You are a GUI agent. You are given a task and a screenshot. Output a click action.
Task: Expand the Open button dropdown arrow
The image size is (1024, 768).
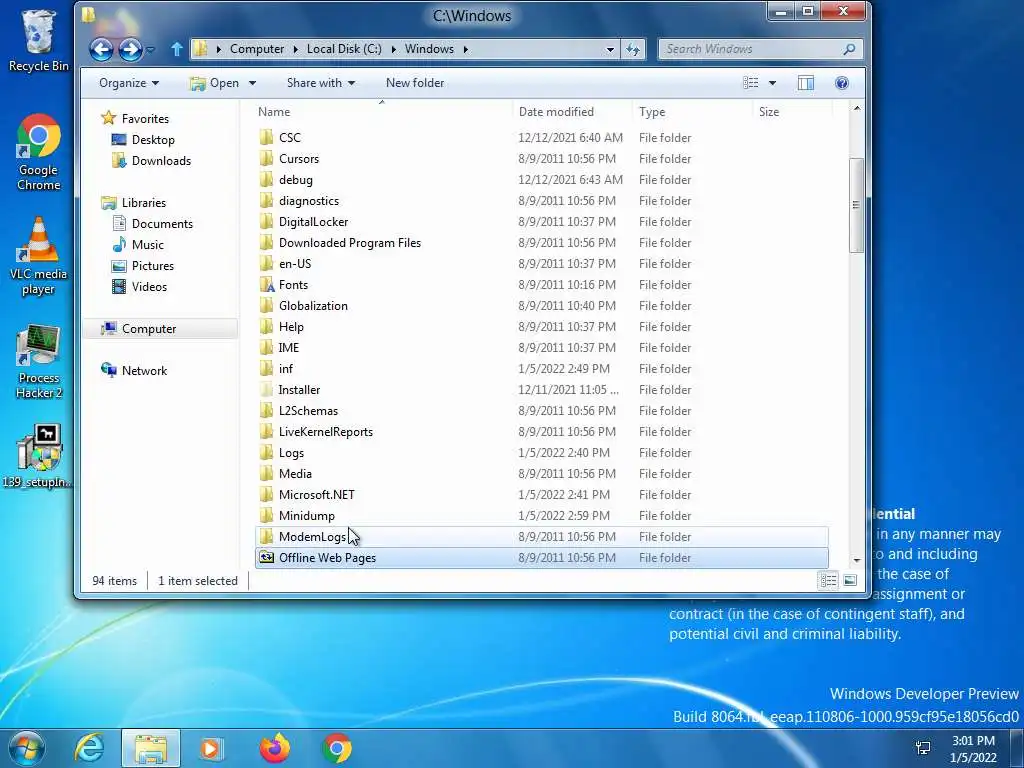tap(252, 83)
